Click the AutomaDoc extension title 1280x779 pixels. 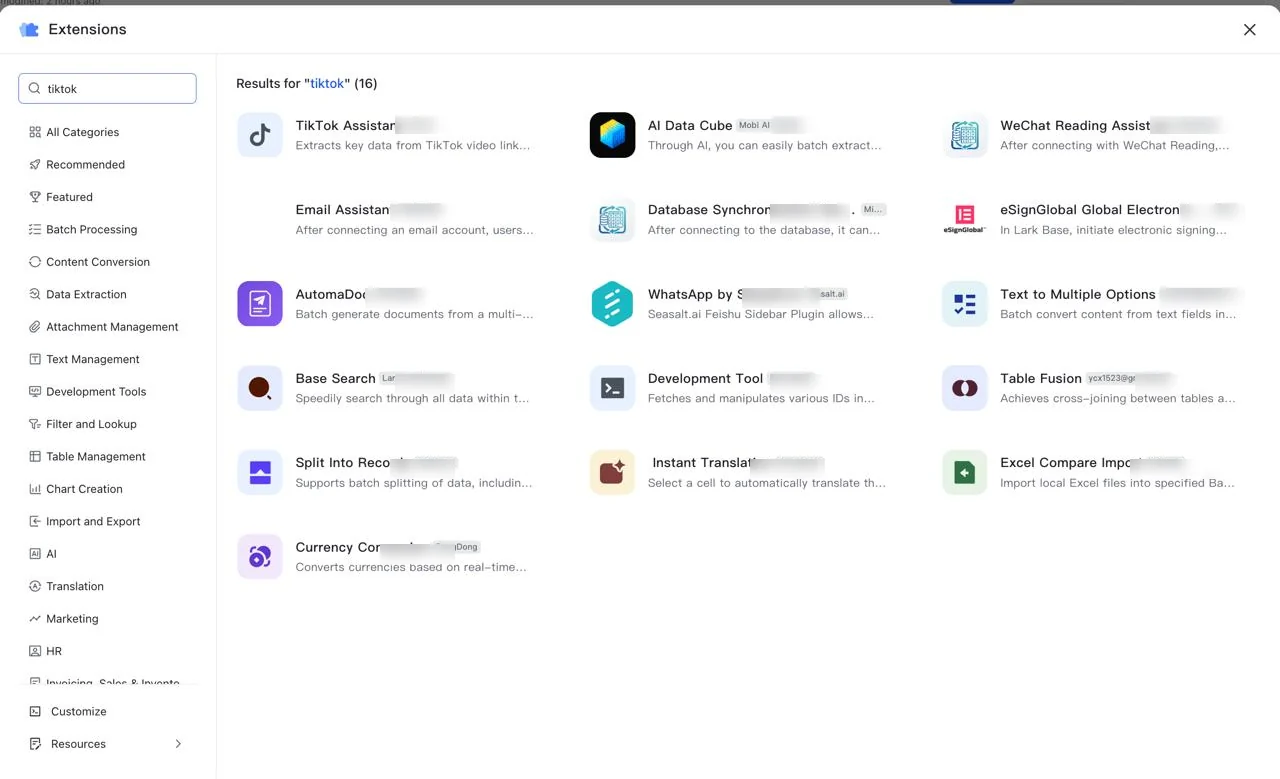pos(331,295)
